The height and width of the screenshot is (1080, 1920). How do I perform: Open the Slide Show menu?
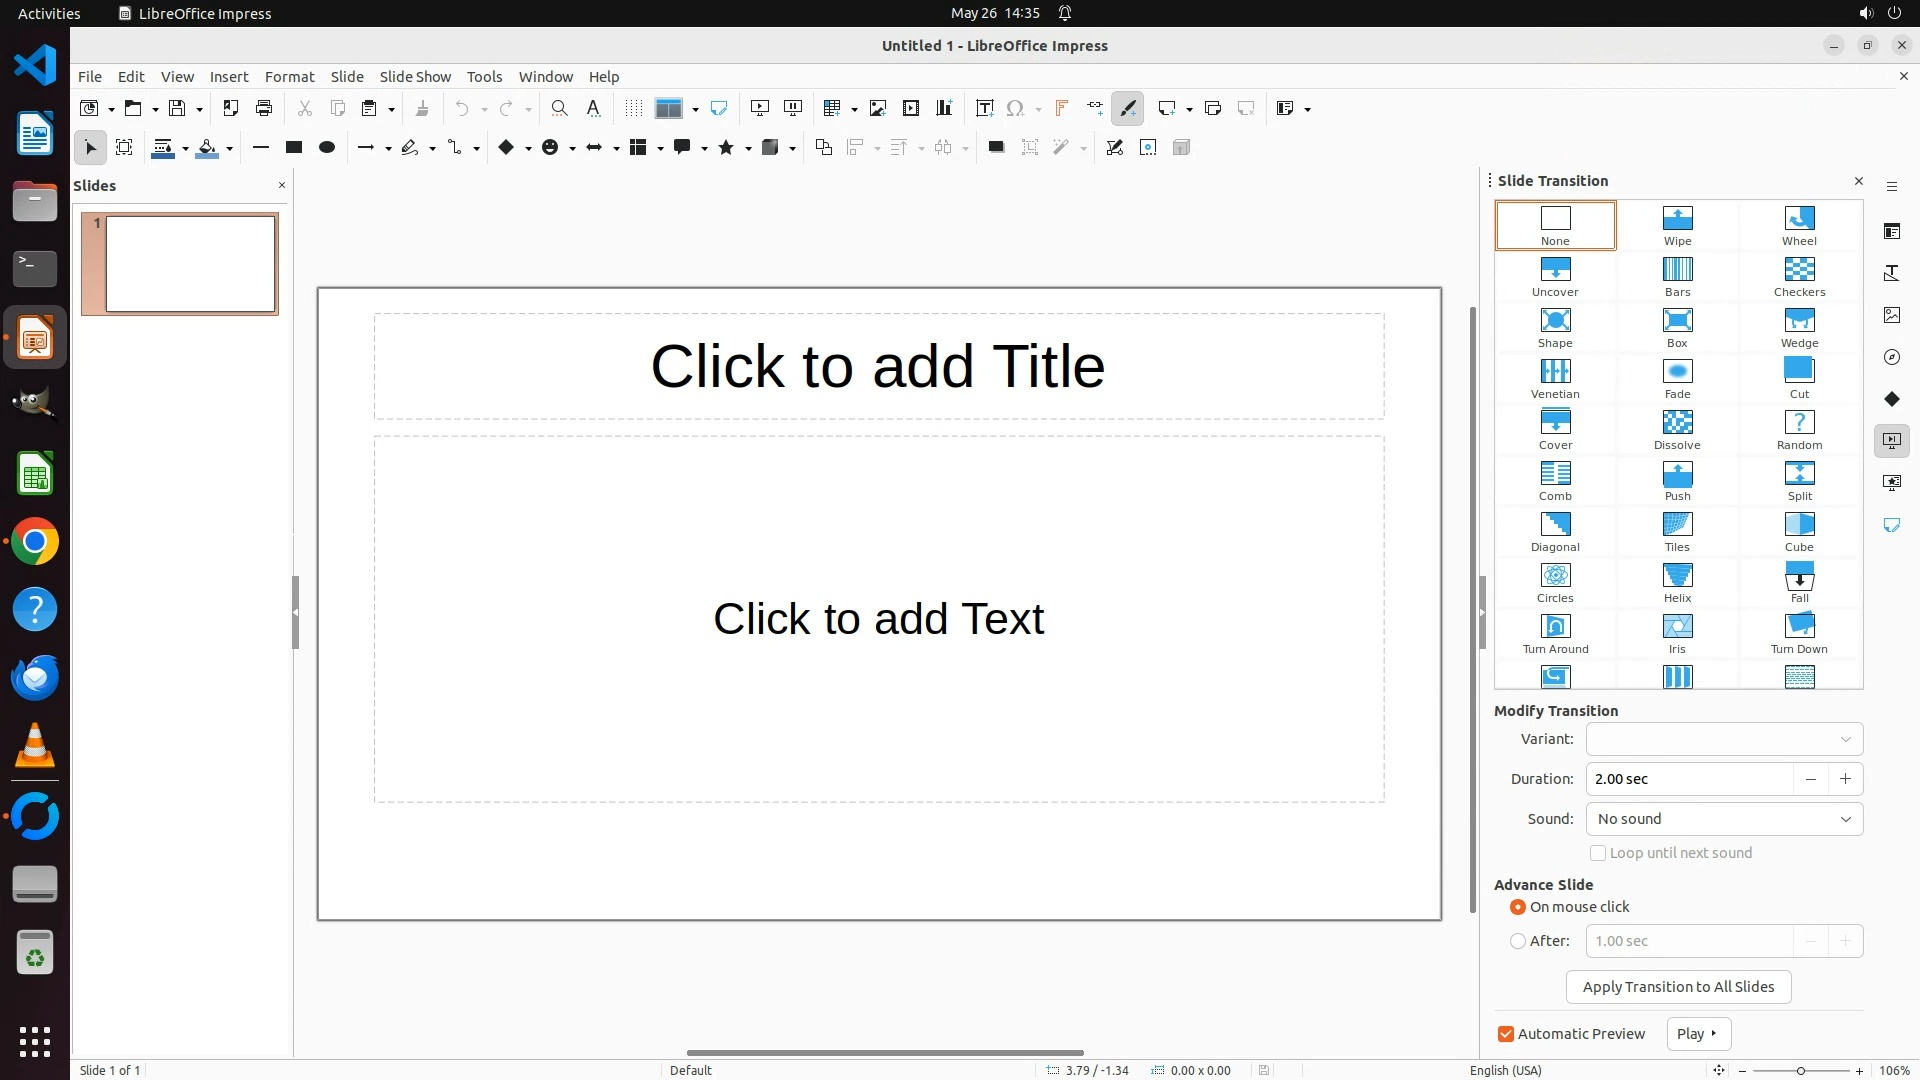pos(415,76)
